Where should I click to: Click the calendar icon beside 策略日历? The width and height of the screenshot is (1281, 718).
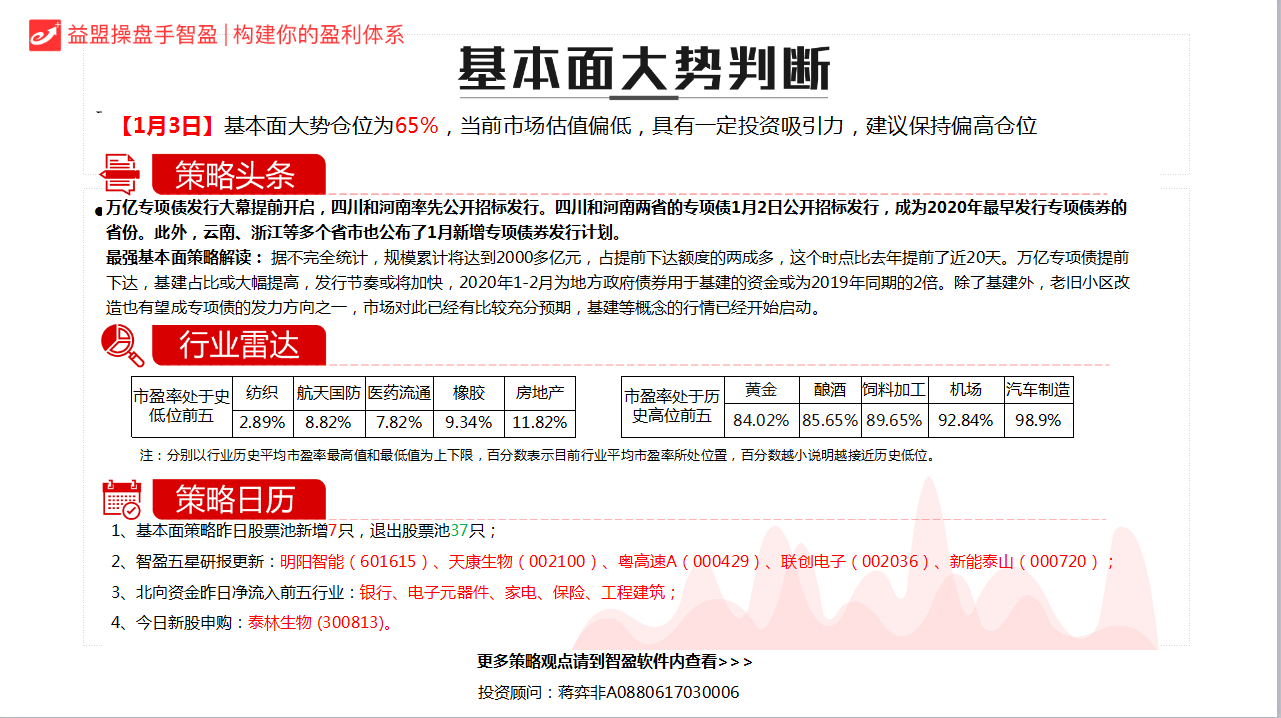[122, 498]
